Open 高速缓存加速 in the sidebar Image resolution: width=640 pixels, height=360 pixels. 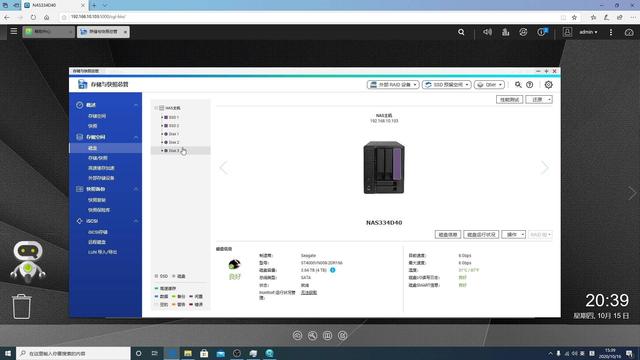click(x=101, y=168)
